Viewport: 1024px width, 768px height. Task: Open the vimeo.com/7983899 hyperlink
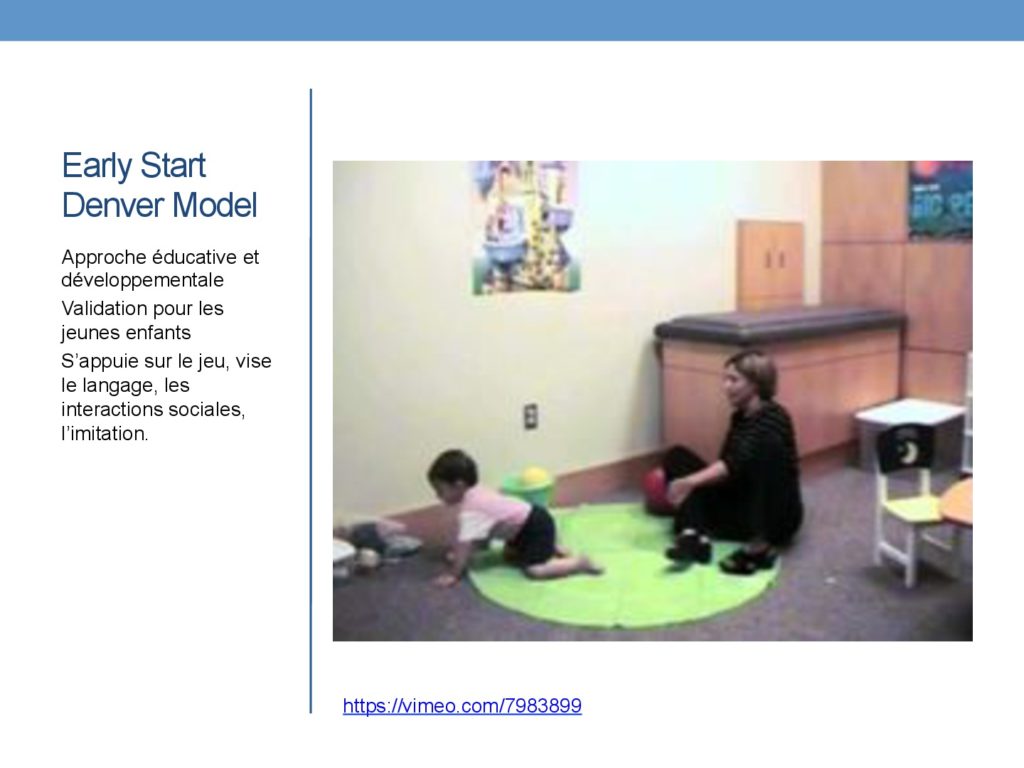(462, 706)
